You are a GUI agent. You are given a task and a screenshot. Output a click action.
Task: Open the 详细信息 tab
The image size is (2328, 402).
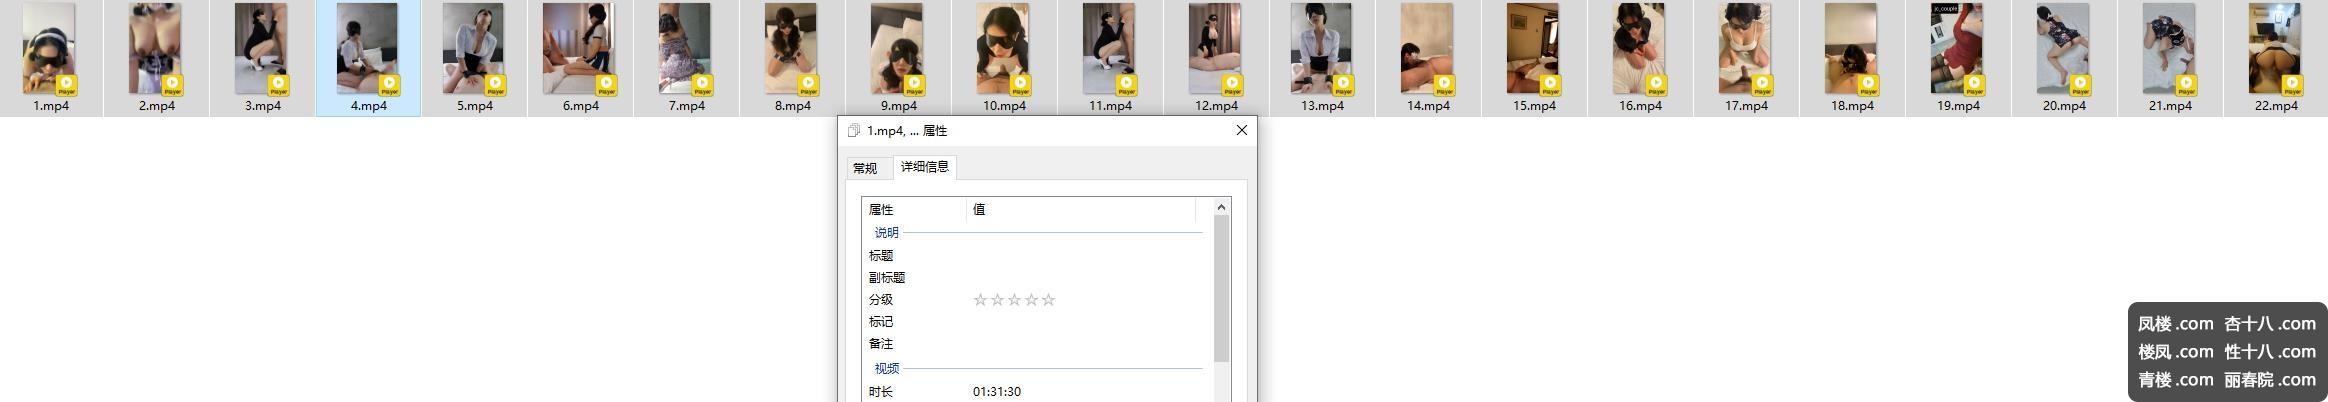click(x=925, y=167)
